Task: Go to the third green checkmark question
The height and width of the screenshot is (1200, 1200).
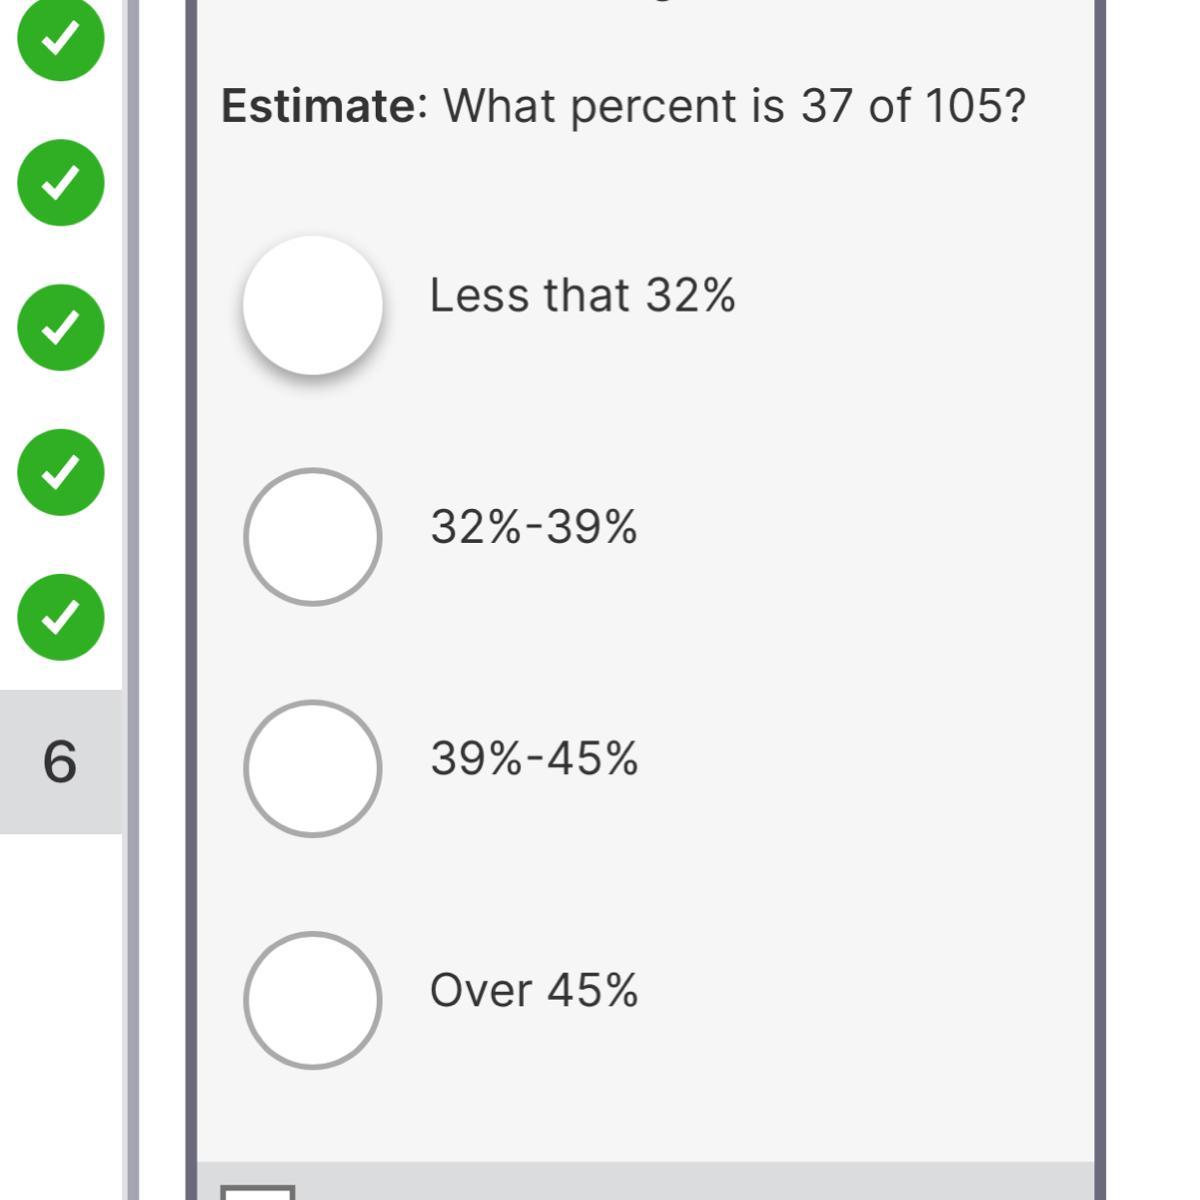Action: tap(60, 327)
